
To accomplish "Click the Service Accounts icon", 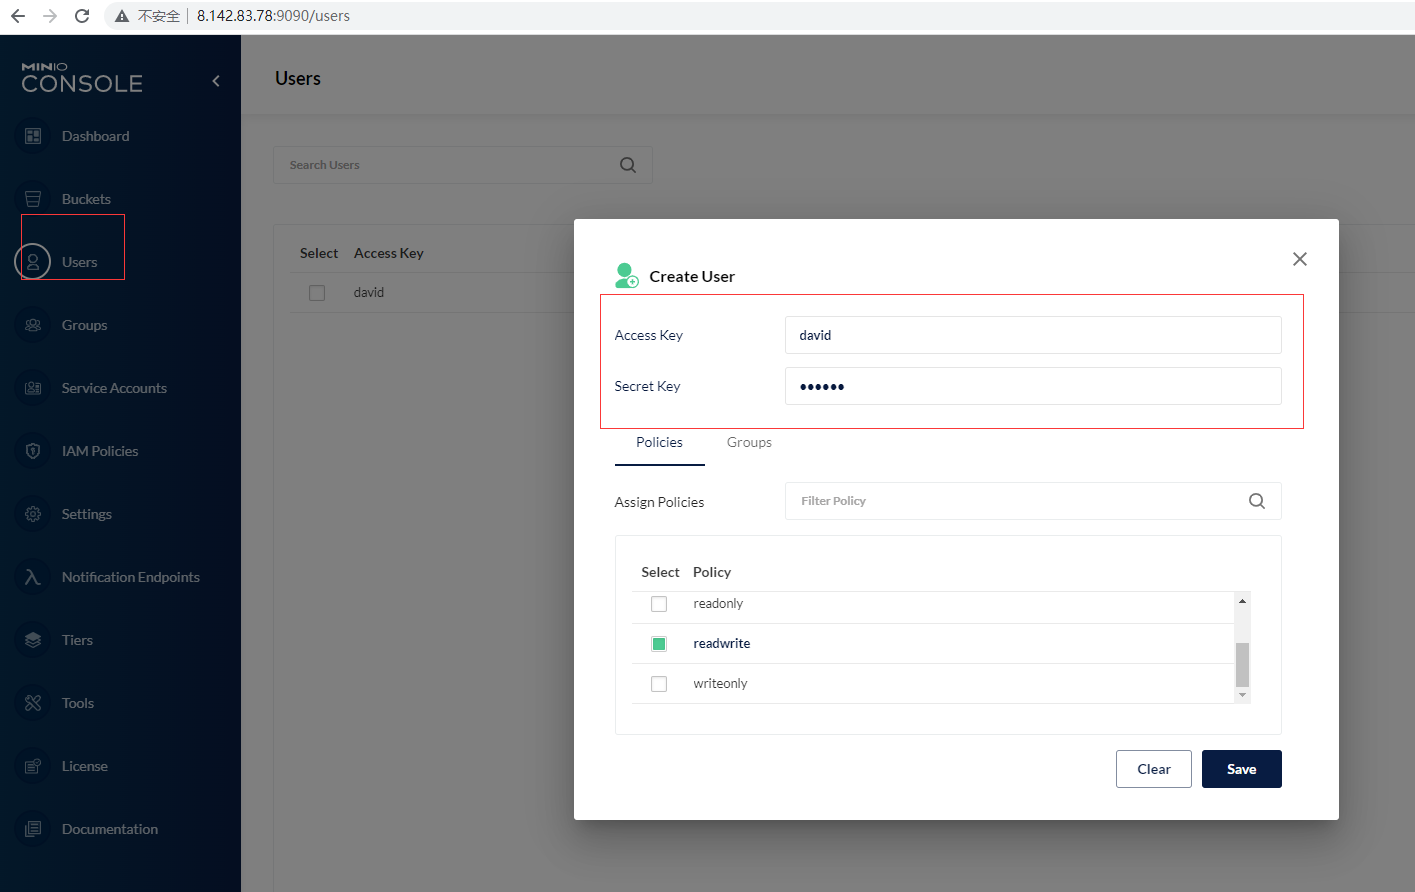I will (x=33, y=388).
